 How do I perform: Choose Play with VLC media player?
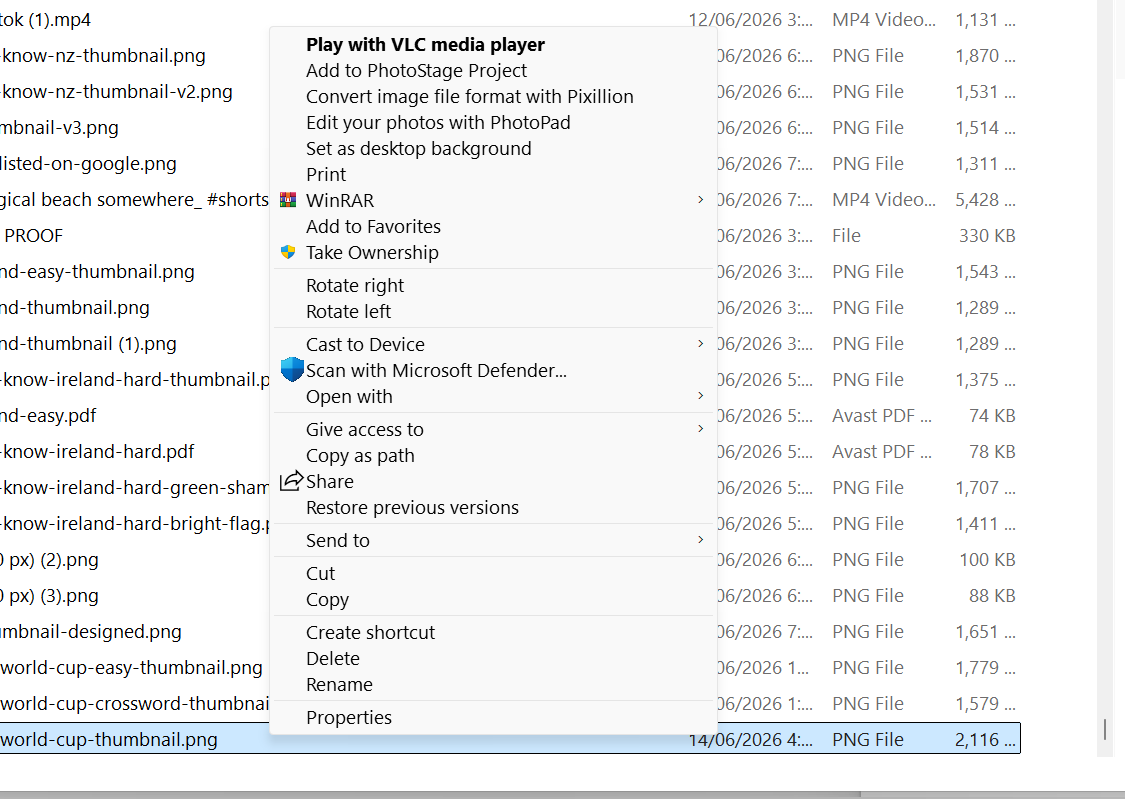pos(425,44)
